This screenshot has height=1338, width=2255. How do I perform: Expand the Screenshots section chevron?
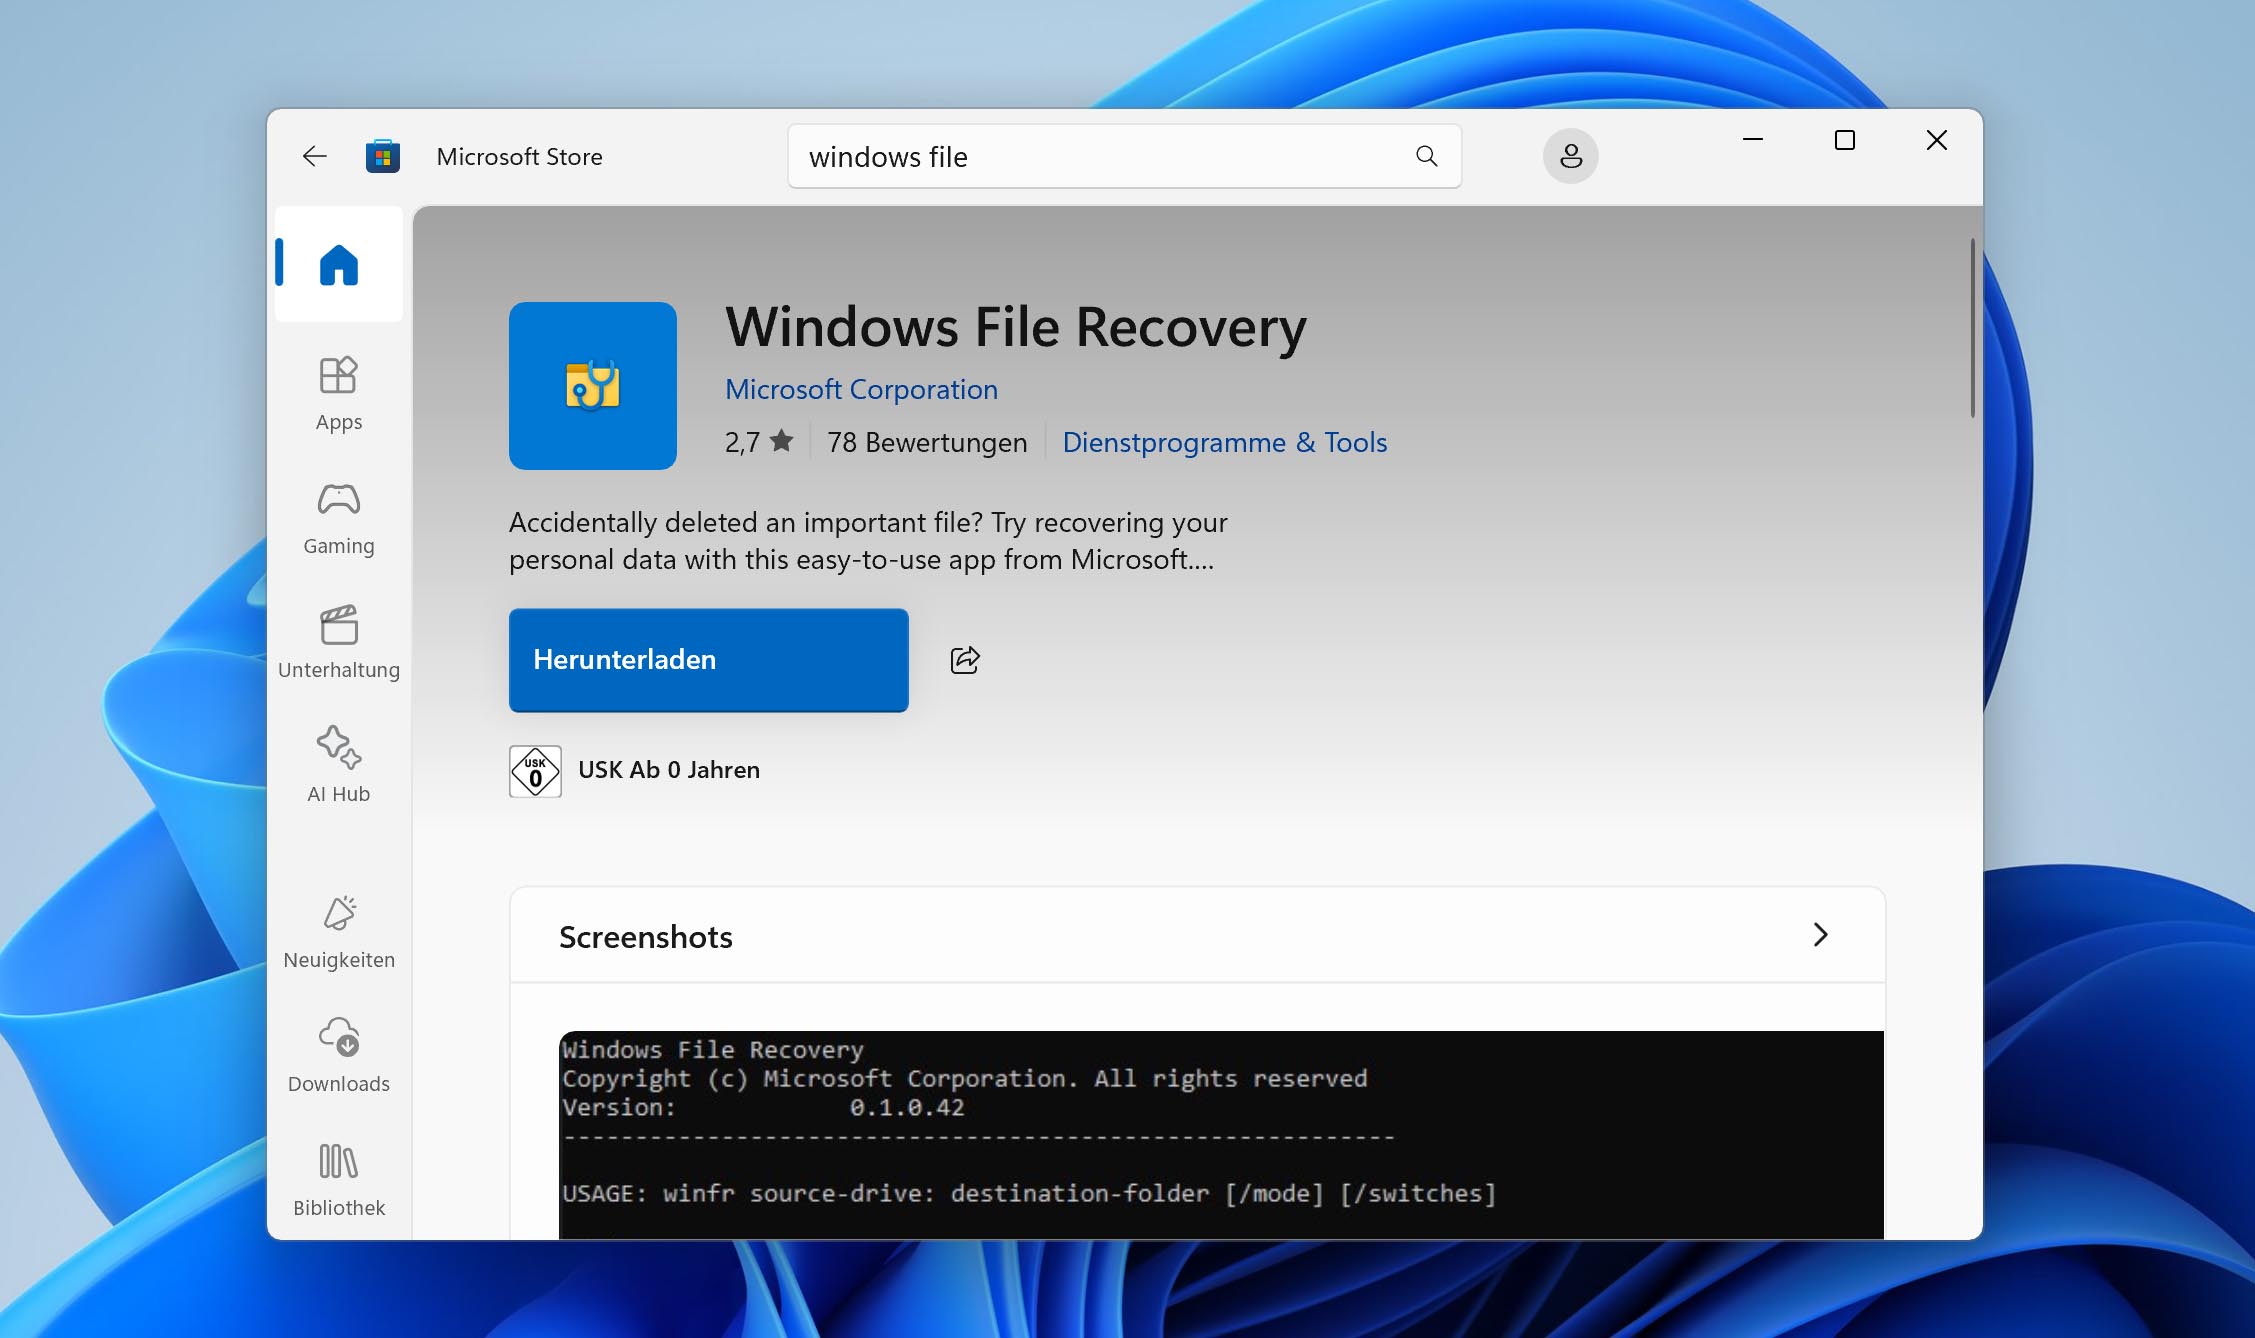[x=1820, y=935]
